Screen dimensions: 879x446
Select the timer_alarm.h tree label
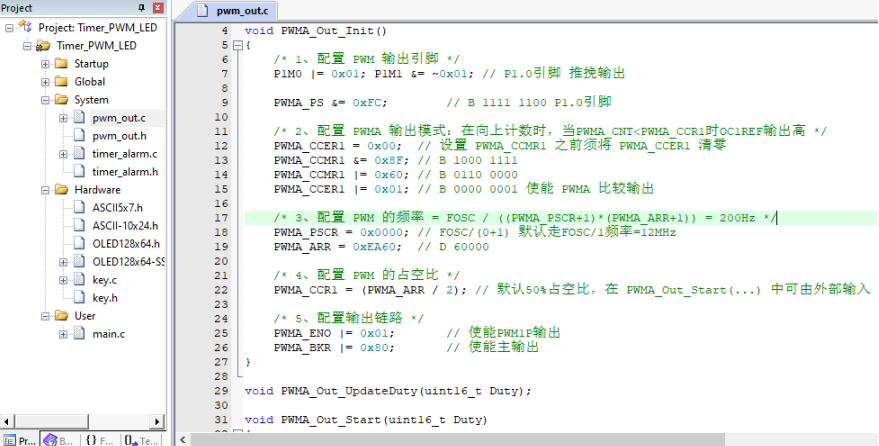pyautogui.click(x=125, y=171)
